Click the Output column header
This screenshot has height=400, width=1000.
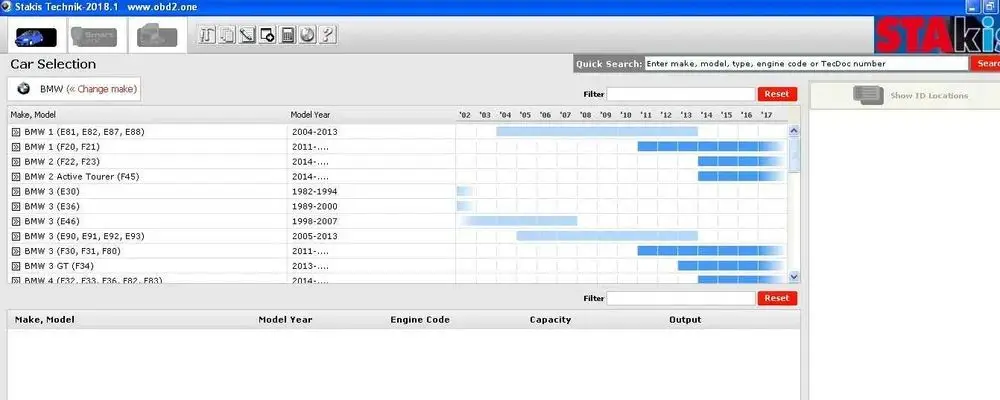[x=685, y=320]
